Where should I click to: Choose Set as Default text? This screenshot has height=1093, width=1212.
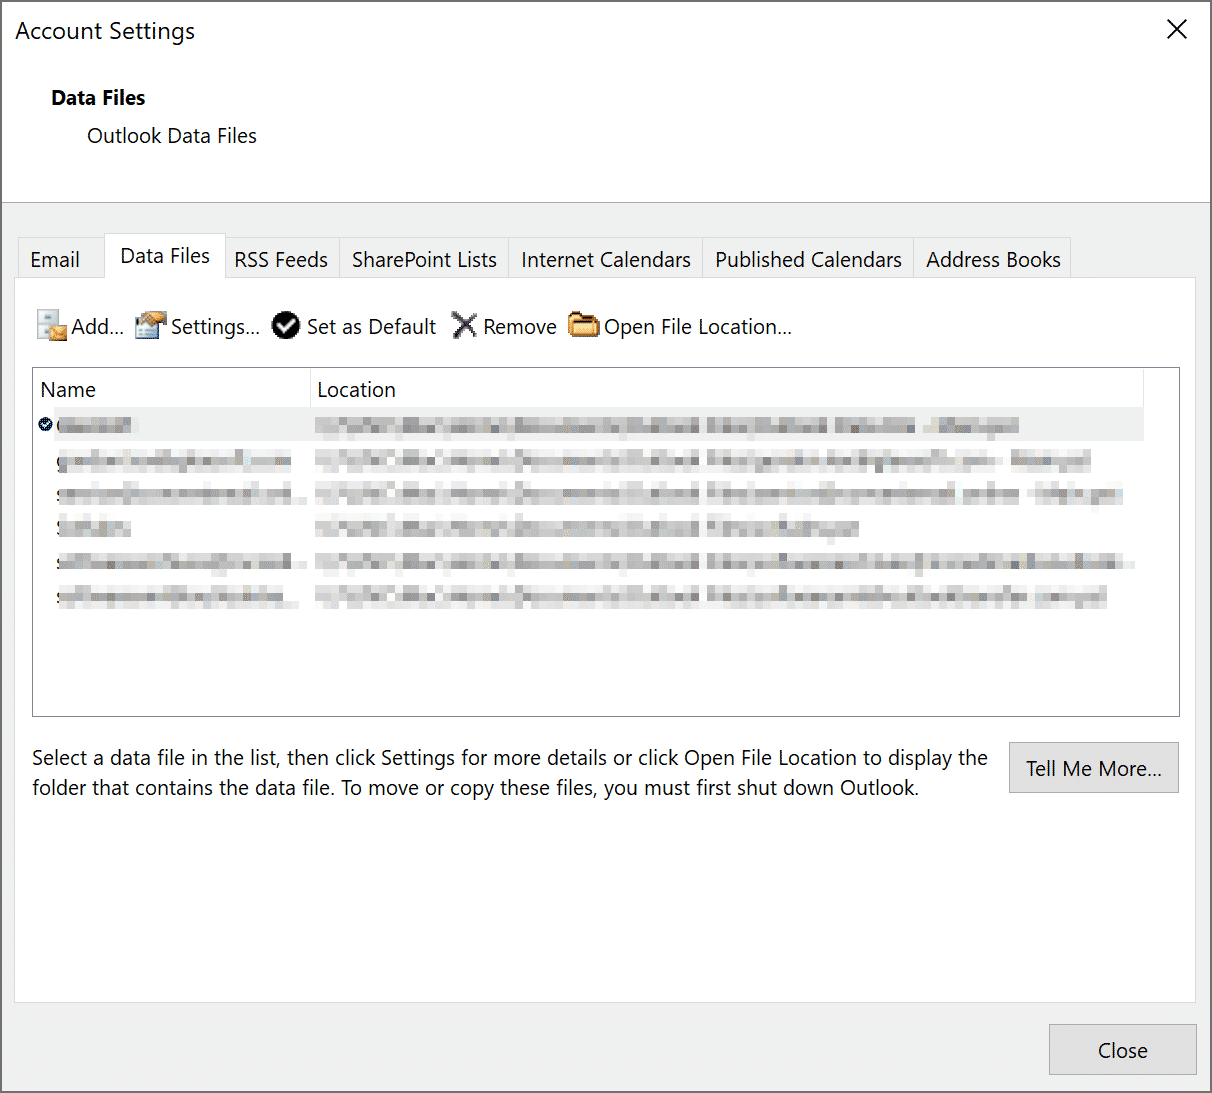click(371, 327)
